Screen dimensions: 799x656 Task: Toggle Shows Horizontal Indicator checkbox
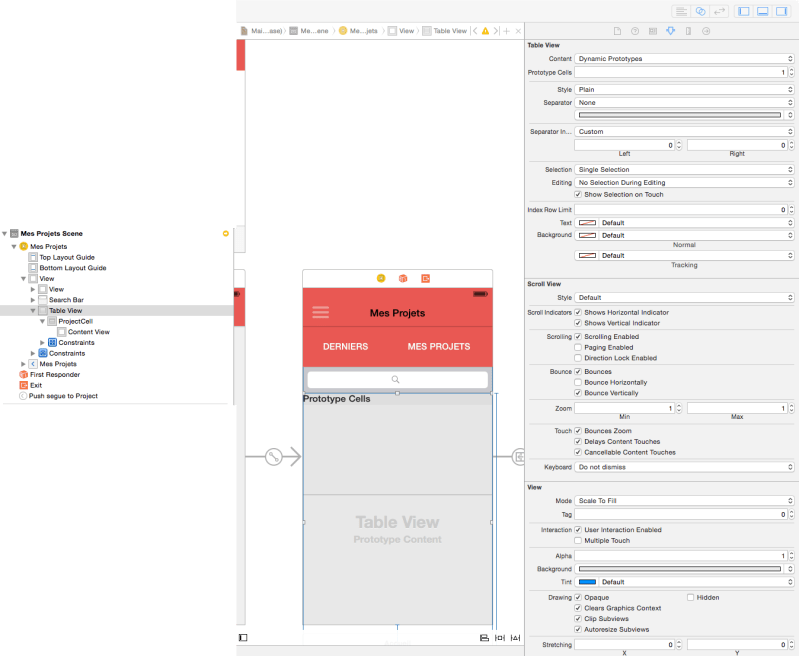pyautogui.click(x=578, y=312)
